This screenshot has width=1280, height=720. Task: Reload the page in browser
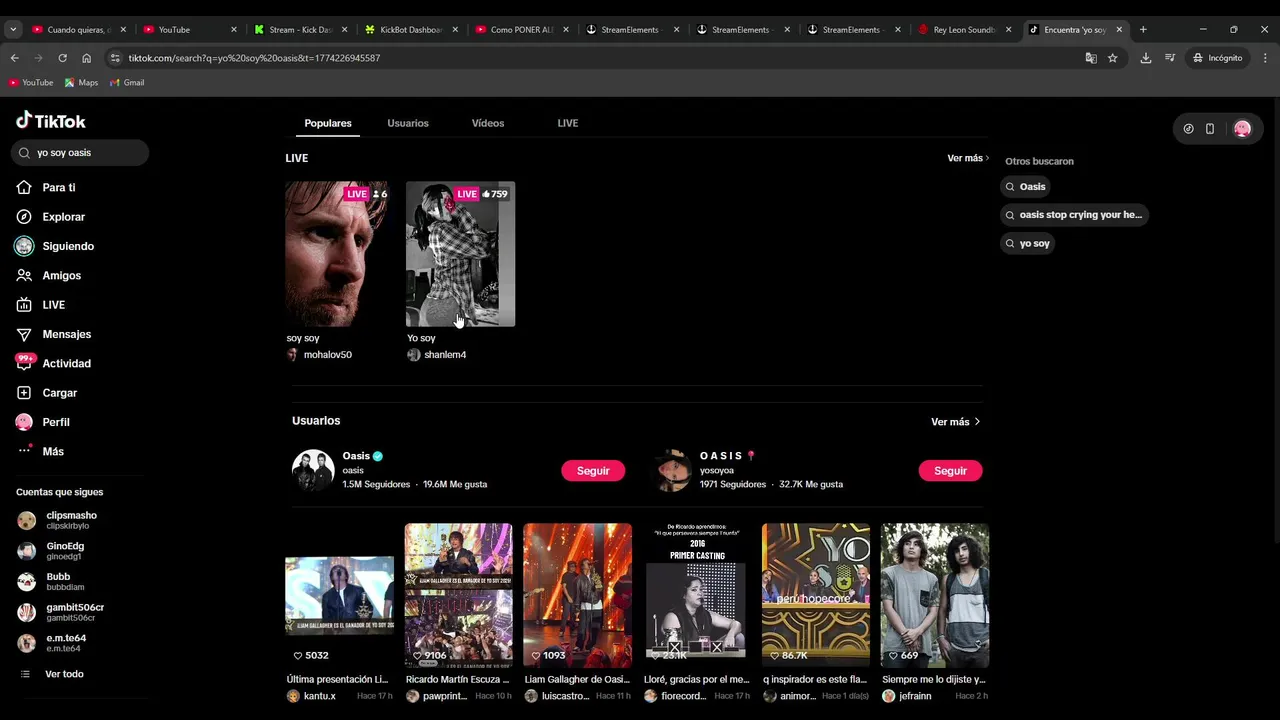coord(62,58)
